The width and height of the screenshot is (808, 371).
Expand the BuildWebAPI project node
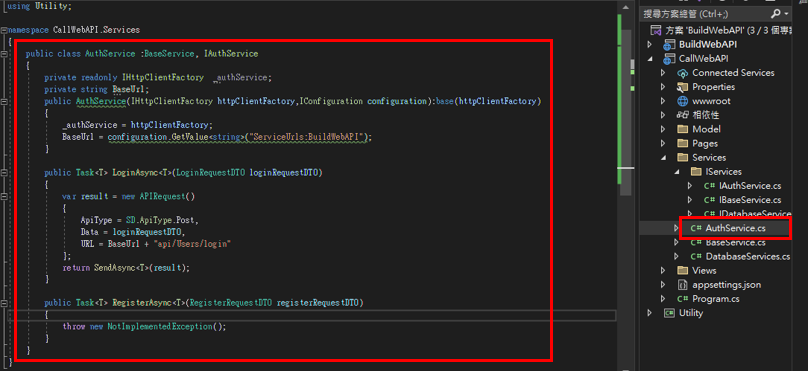649,44
